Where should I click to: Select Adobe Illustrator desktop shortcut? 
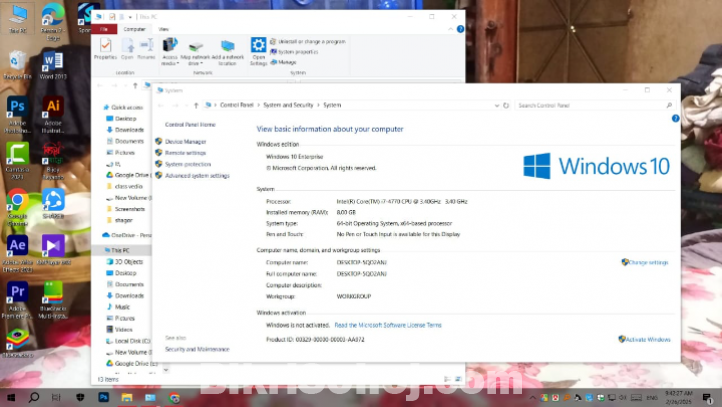(x=53, y=115)
